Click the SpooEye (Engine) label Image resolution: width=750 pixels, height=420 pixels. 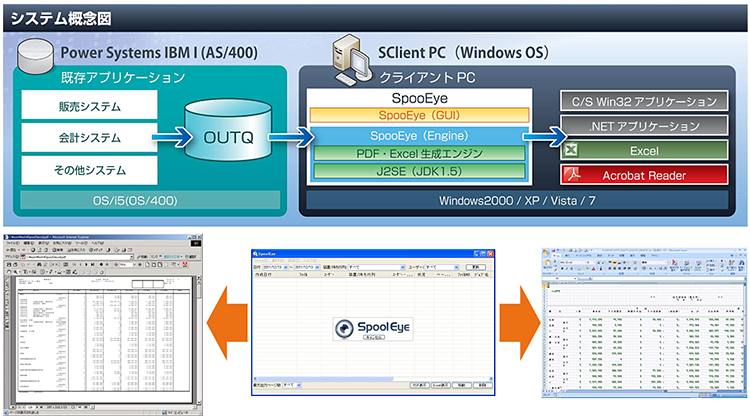tap(419, 135)
